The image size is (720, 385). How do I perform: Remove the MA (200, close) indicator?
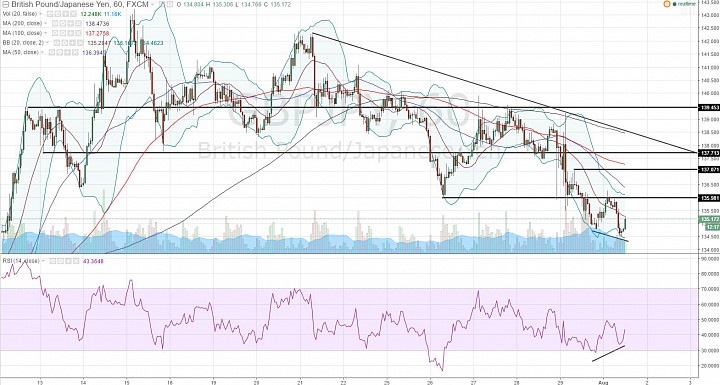point(79,23)
